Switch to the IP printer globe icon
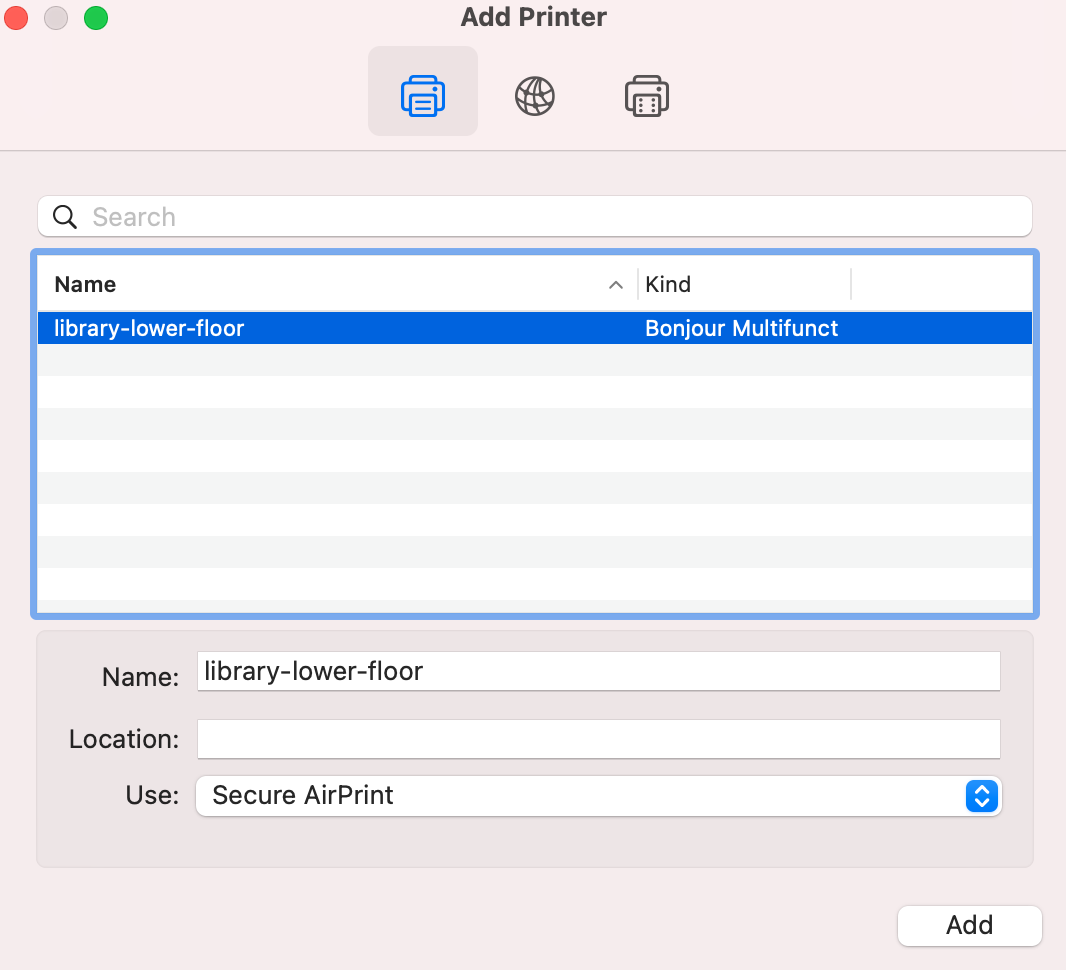The width and height of the screenshot is (1066, 970). [x=534, y=96]
